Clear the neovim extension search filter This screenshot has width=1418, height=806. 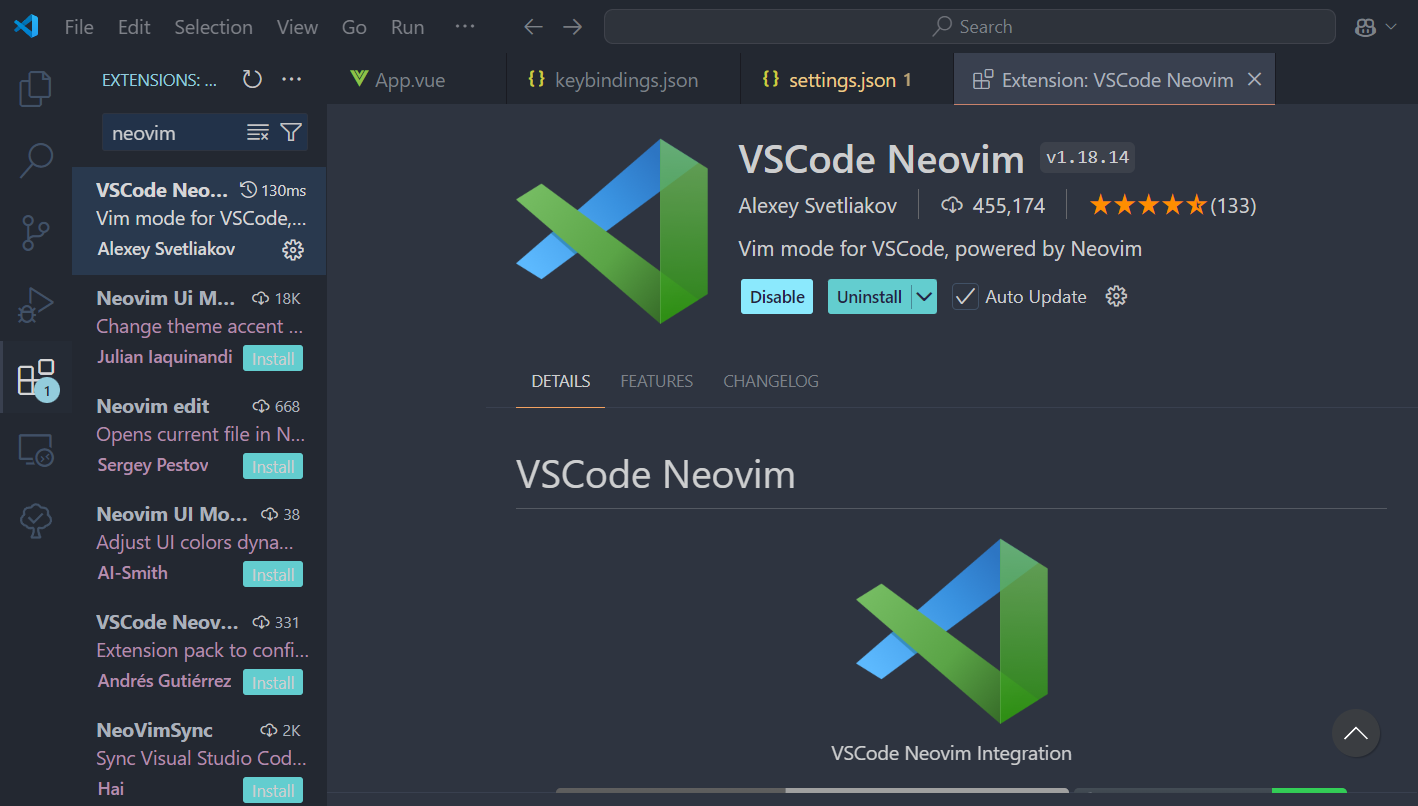pyautogui.click(x=258, y=131)
